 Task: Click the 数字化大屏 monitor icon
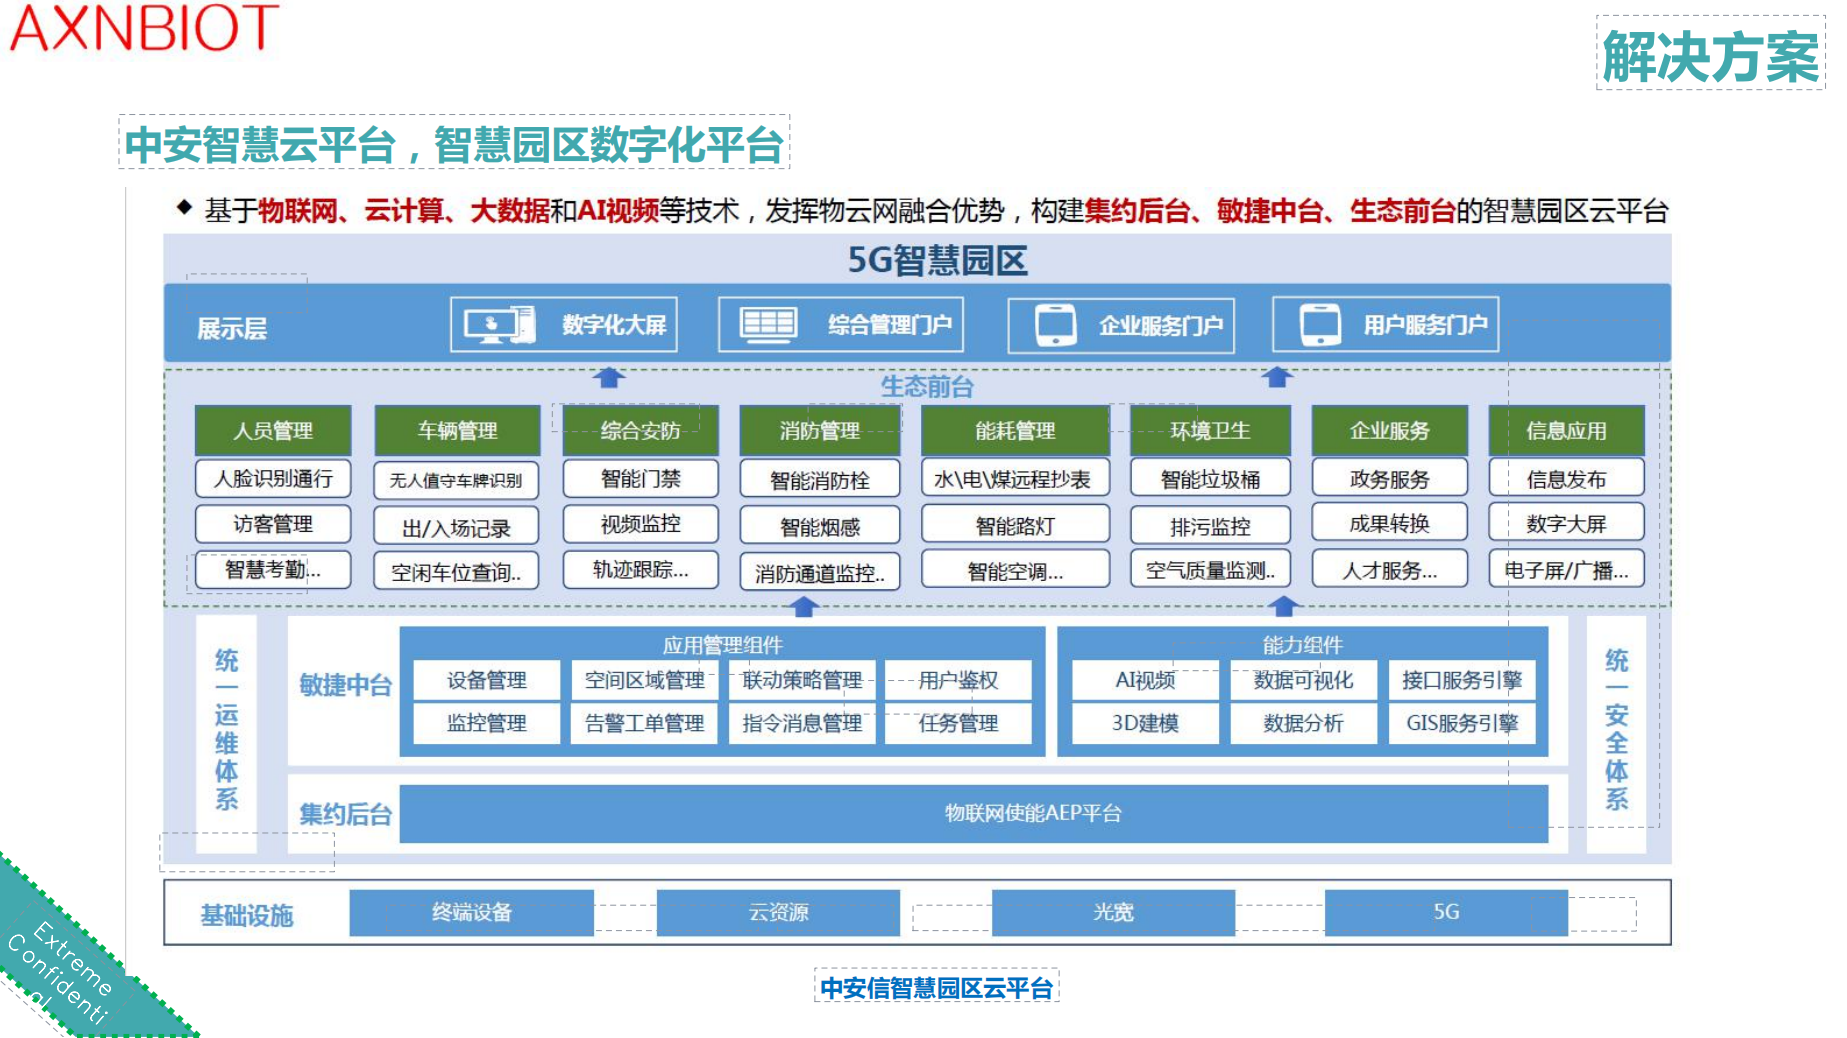point(499,325)
